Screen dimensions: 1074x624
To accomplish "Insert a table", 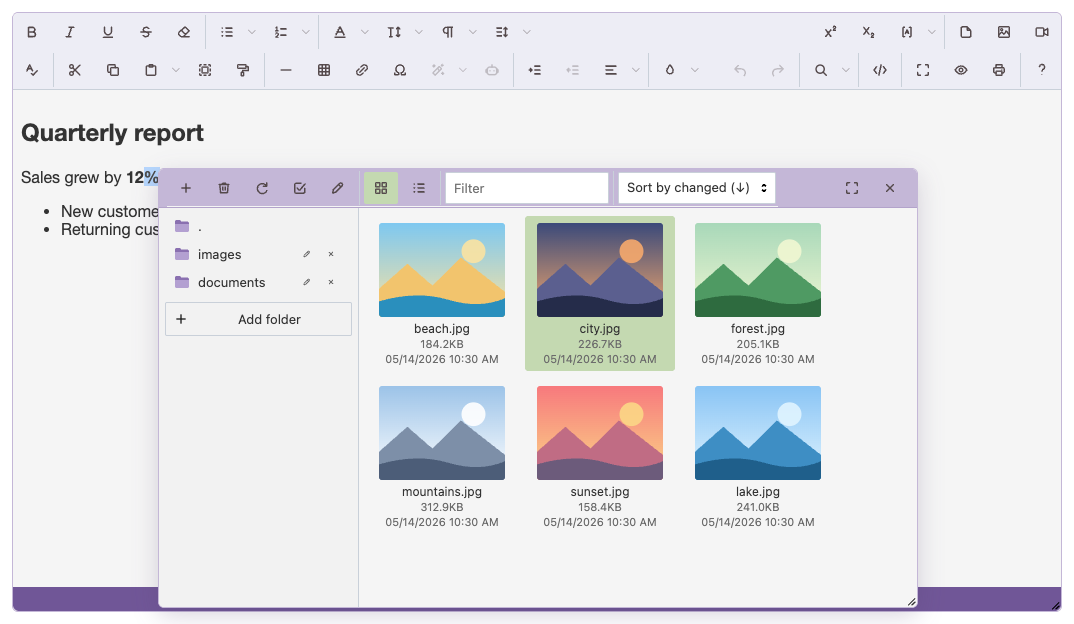I will 324,70.
